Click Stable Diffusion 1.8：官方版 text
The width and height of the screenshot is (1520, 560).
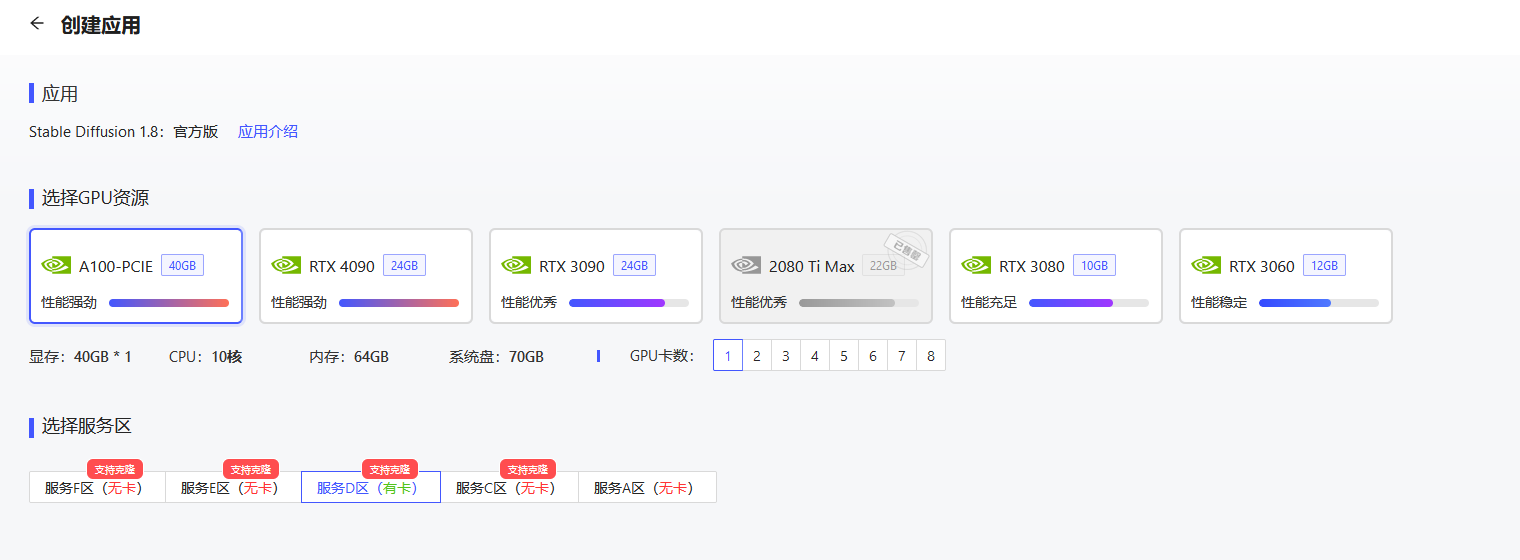coord(124,131)
